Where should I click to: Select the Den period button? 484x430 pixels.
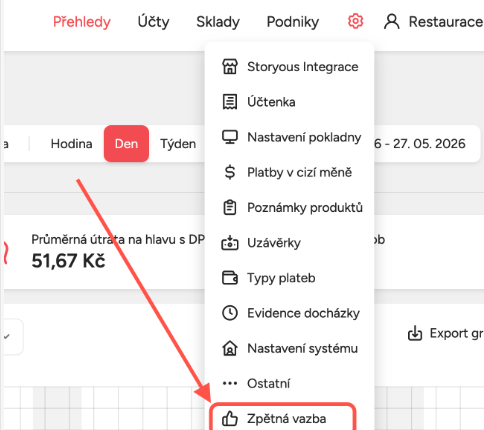tap(126, 144)
